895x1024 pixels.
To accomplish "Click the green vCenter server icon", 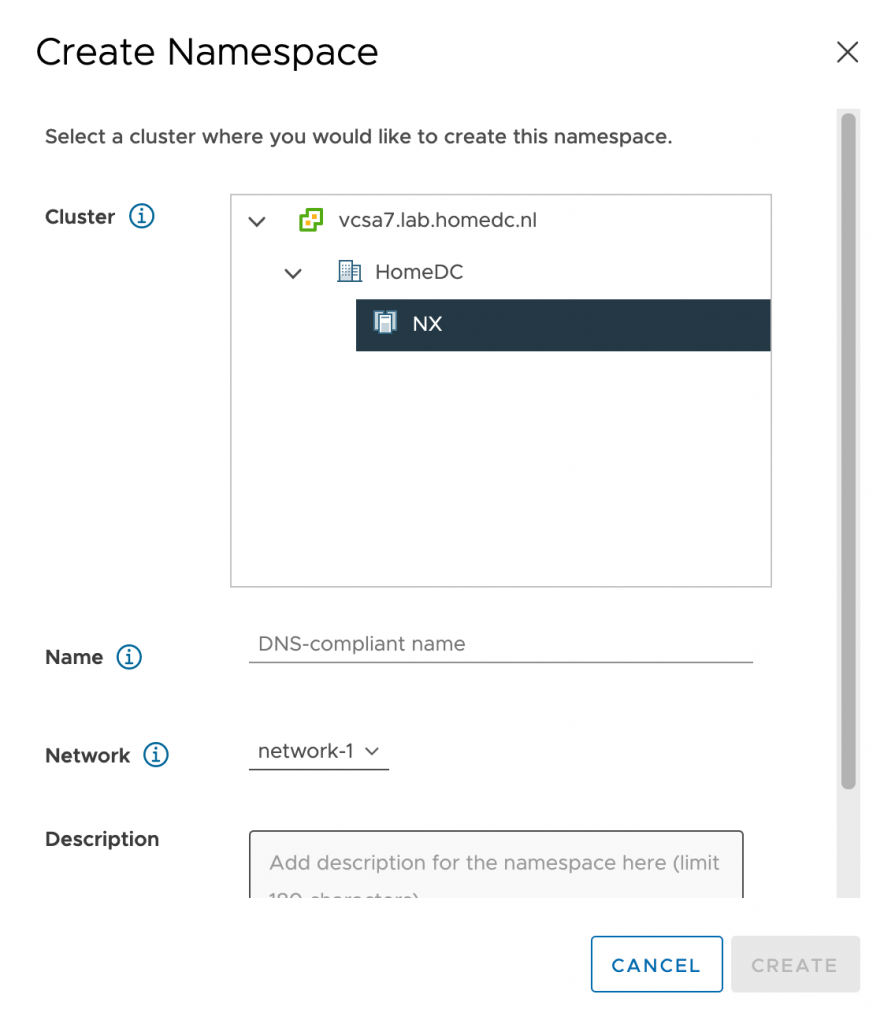I will pos(311,221).
